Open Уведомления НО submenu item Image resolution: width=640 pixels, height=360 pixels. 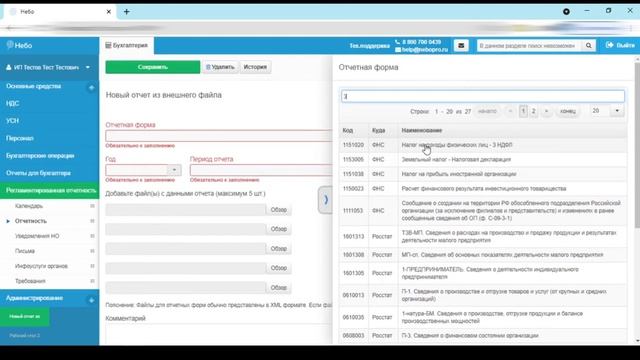(37, 236)
